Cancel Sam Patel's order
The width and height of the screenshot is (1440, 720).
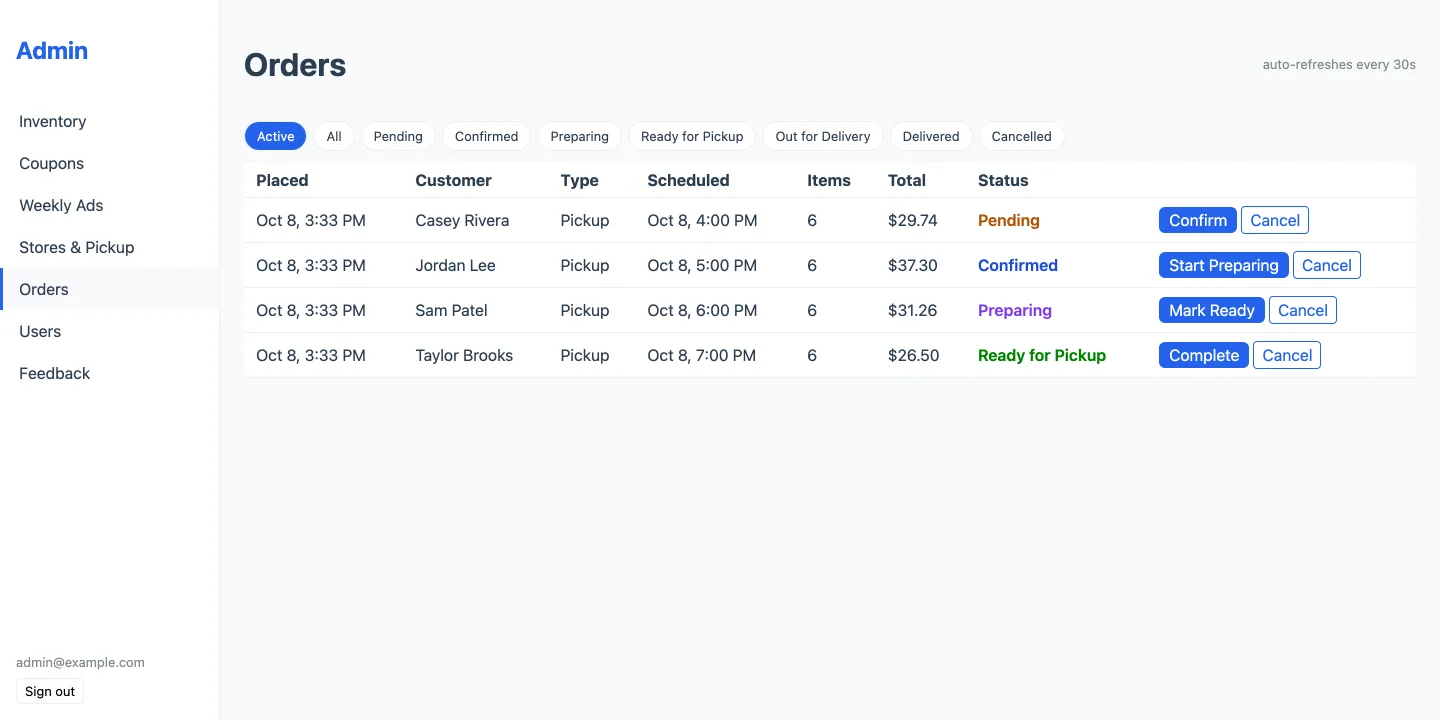1303,310
